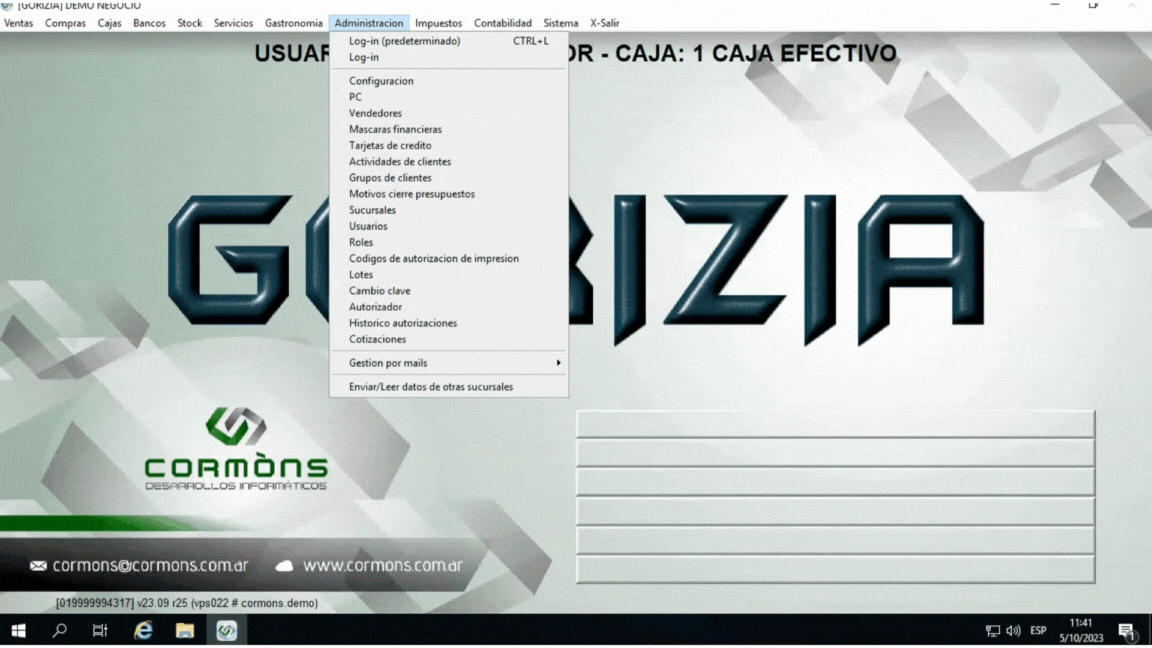Open Historico autorizaciones entry
This screenshot has width=1152, height=648.
tap(449, 323)
